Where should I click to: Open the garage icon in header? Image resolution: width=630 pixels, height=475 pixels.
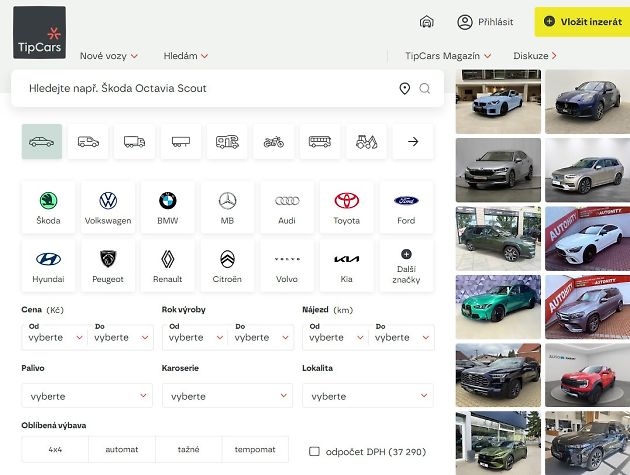(x=427, y=22)
